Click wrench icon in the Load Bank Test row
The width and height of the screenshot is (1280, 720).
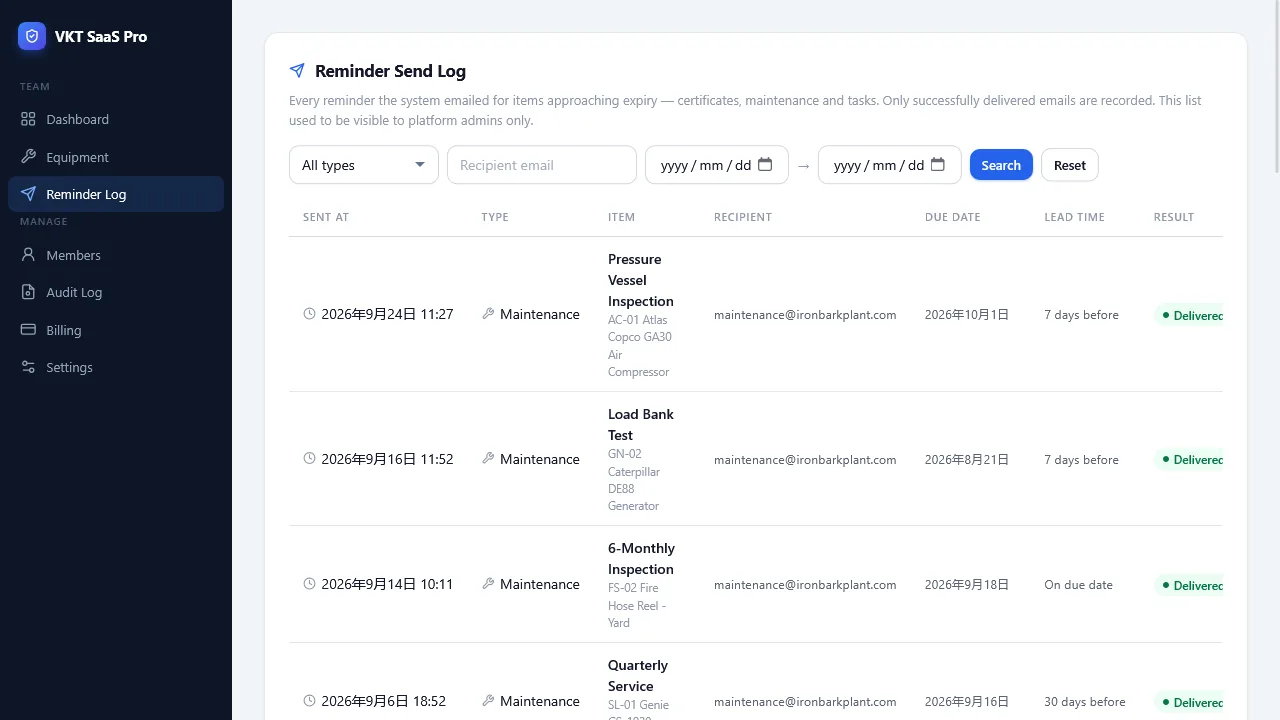coord(488,459)
